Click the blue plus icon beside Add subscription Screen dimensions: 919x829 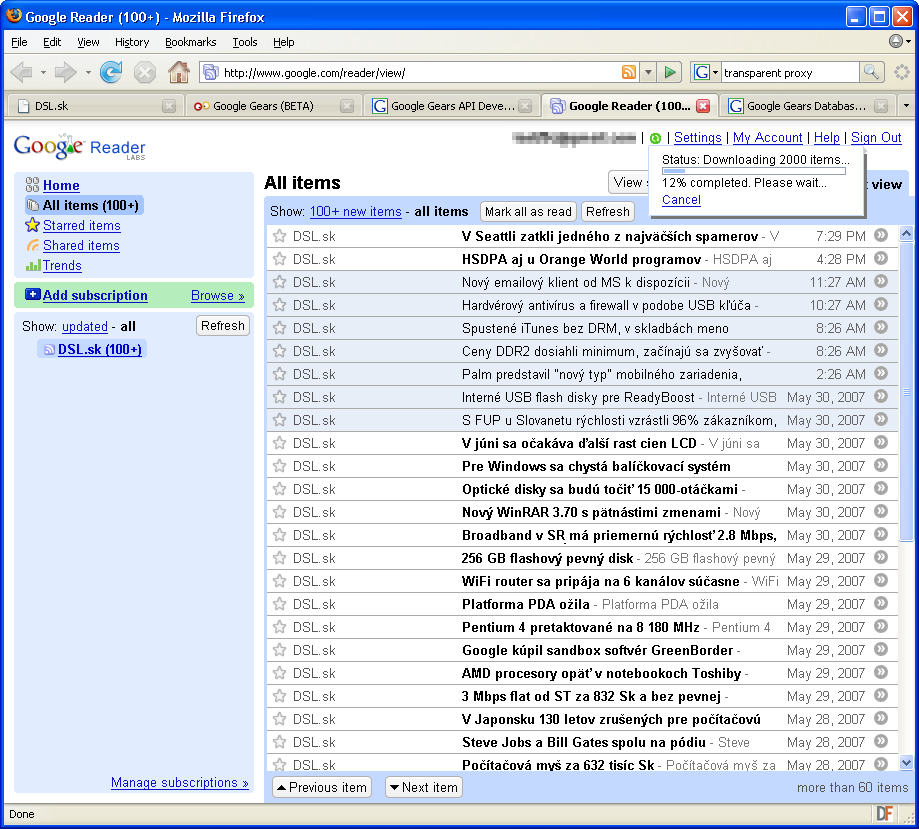click(32, 294)
